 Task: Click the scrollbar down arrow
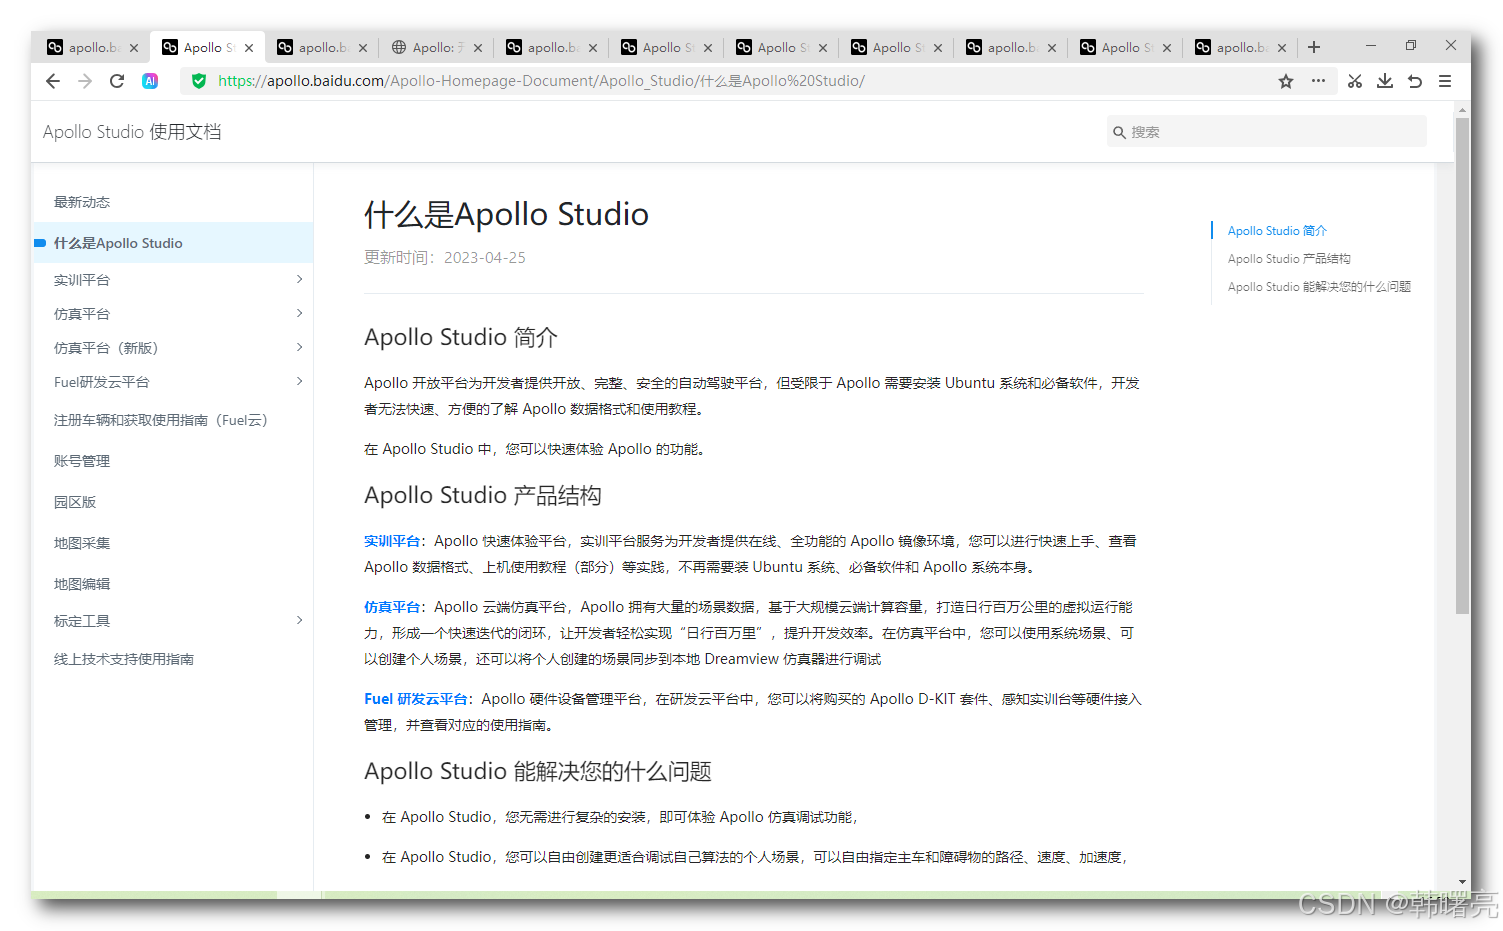1462,882
